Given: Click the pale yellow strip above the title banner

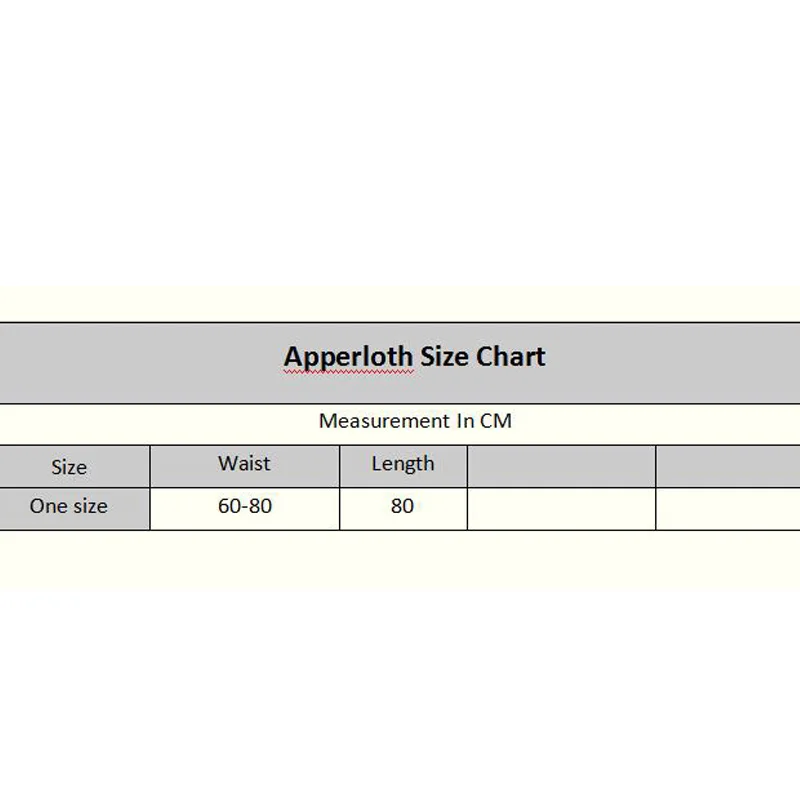Looking at the screenshot, I should pyautogui.click(x=400, y=304).
